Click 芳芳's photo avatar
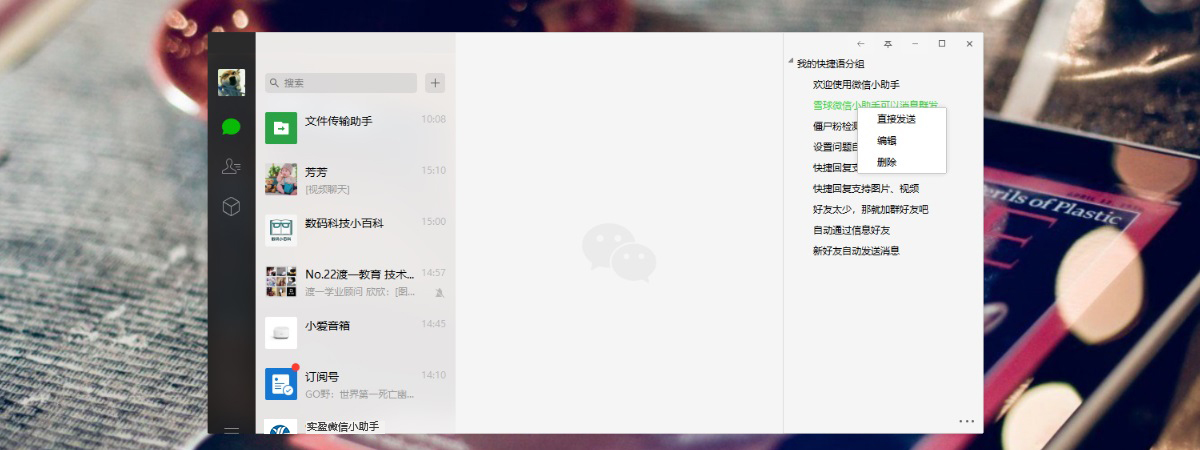Image resolution: width=1200 pixels, height=450 pixels. point(281,179)
